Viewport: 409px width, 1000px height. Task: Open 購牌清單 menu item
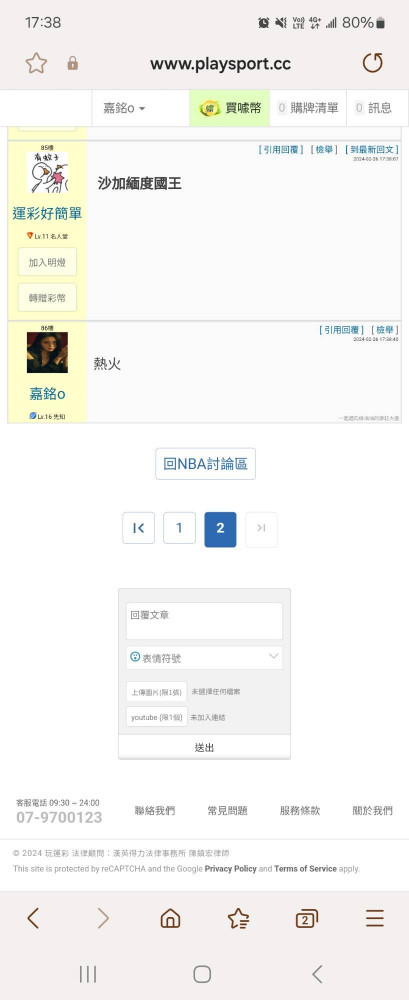[x=308, y=108]
